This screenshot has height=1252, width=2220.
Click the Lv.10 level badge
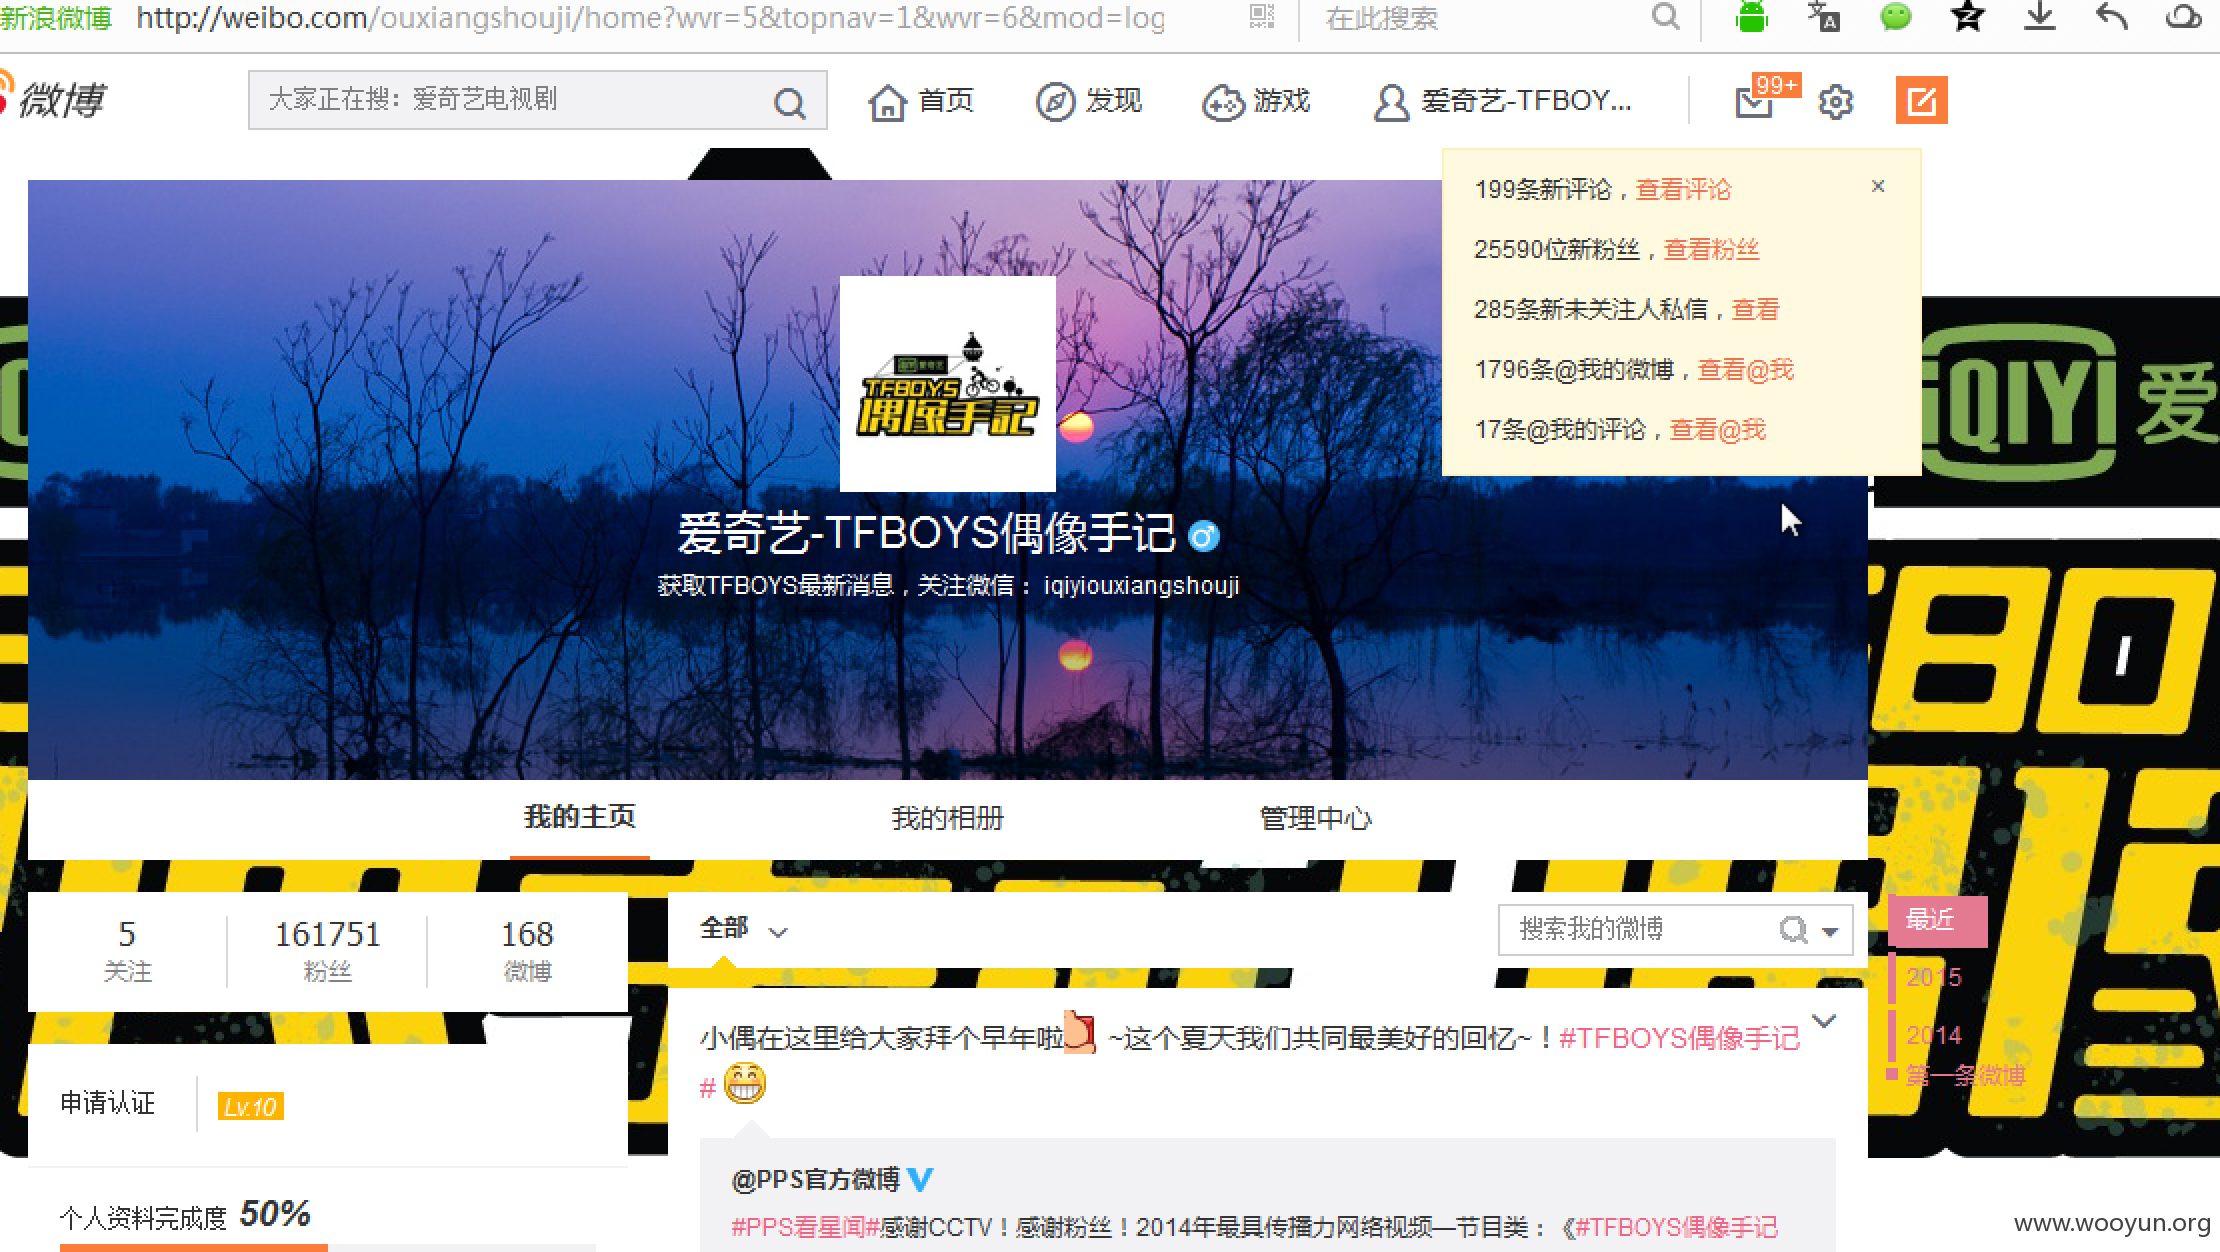point(250,1107)
